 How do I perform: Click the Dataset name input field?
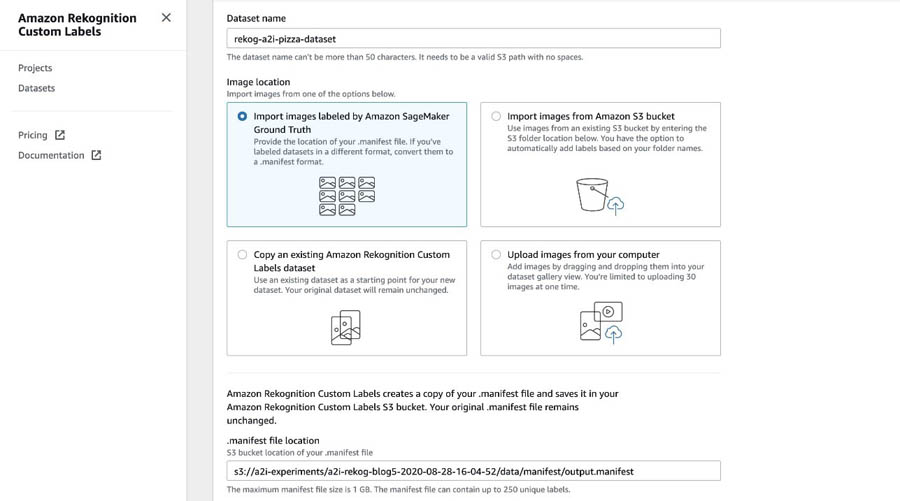[x=474, y=38]
